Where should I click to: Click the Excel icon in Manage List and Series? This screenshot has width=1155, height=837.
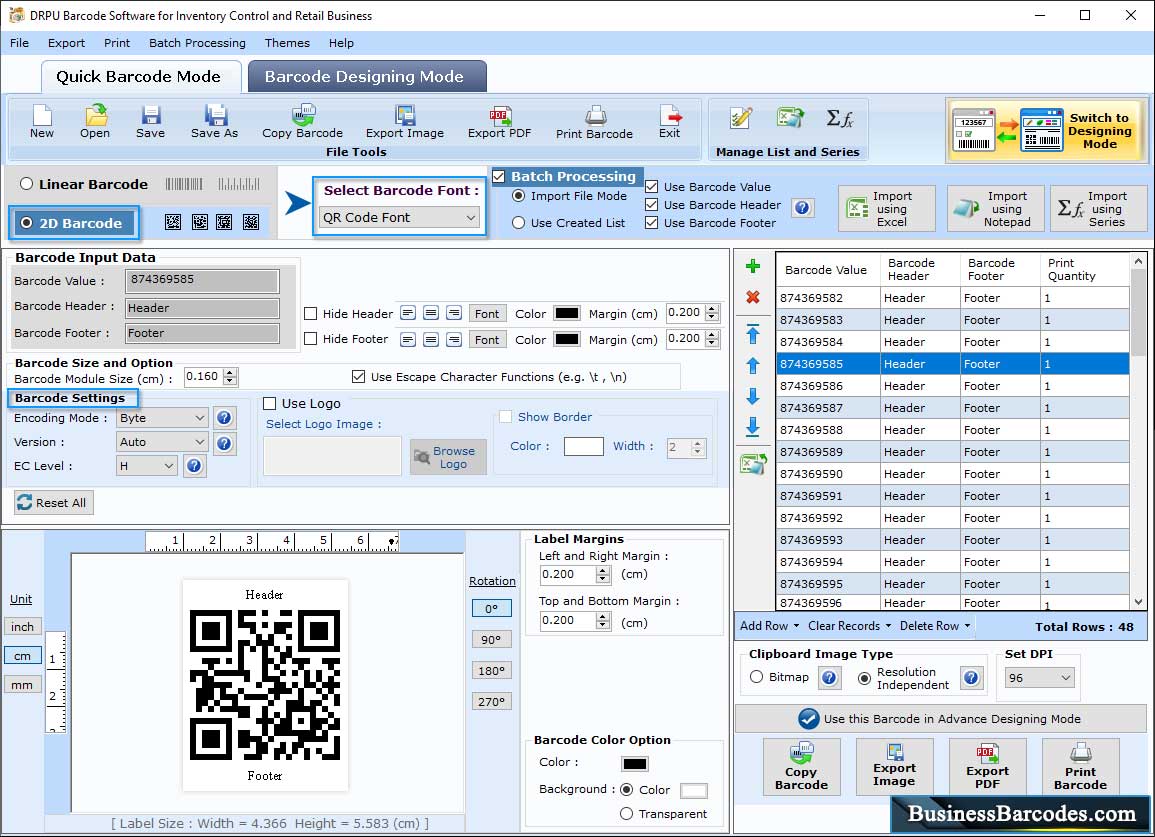(790, 118)
